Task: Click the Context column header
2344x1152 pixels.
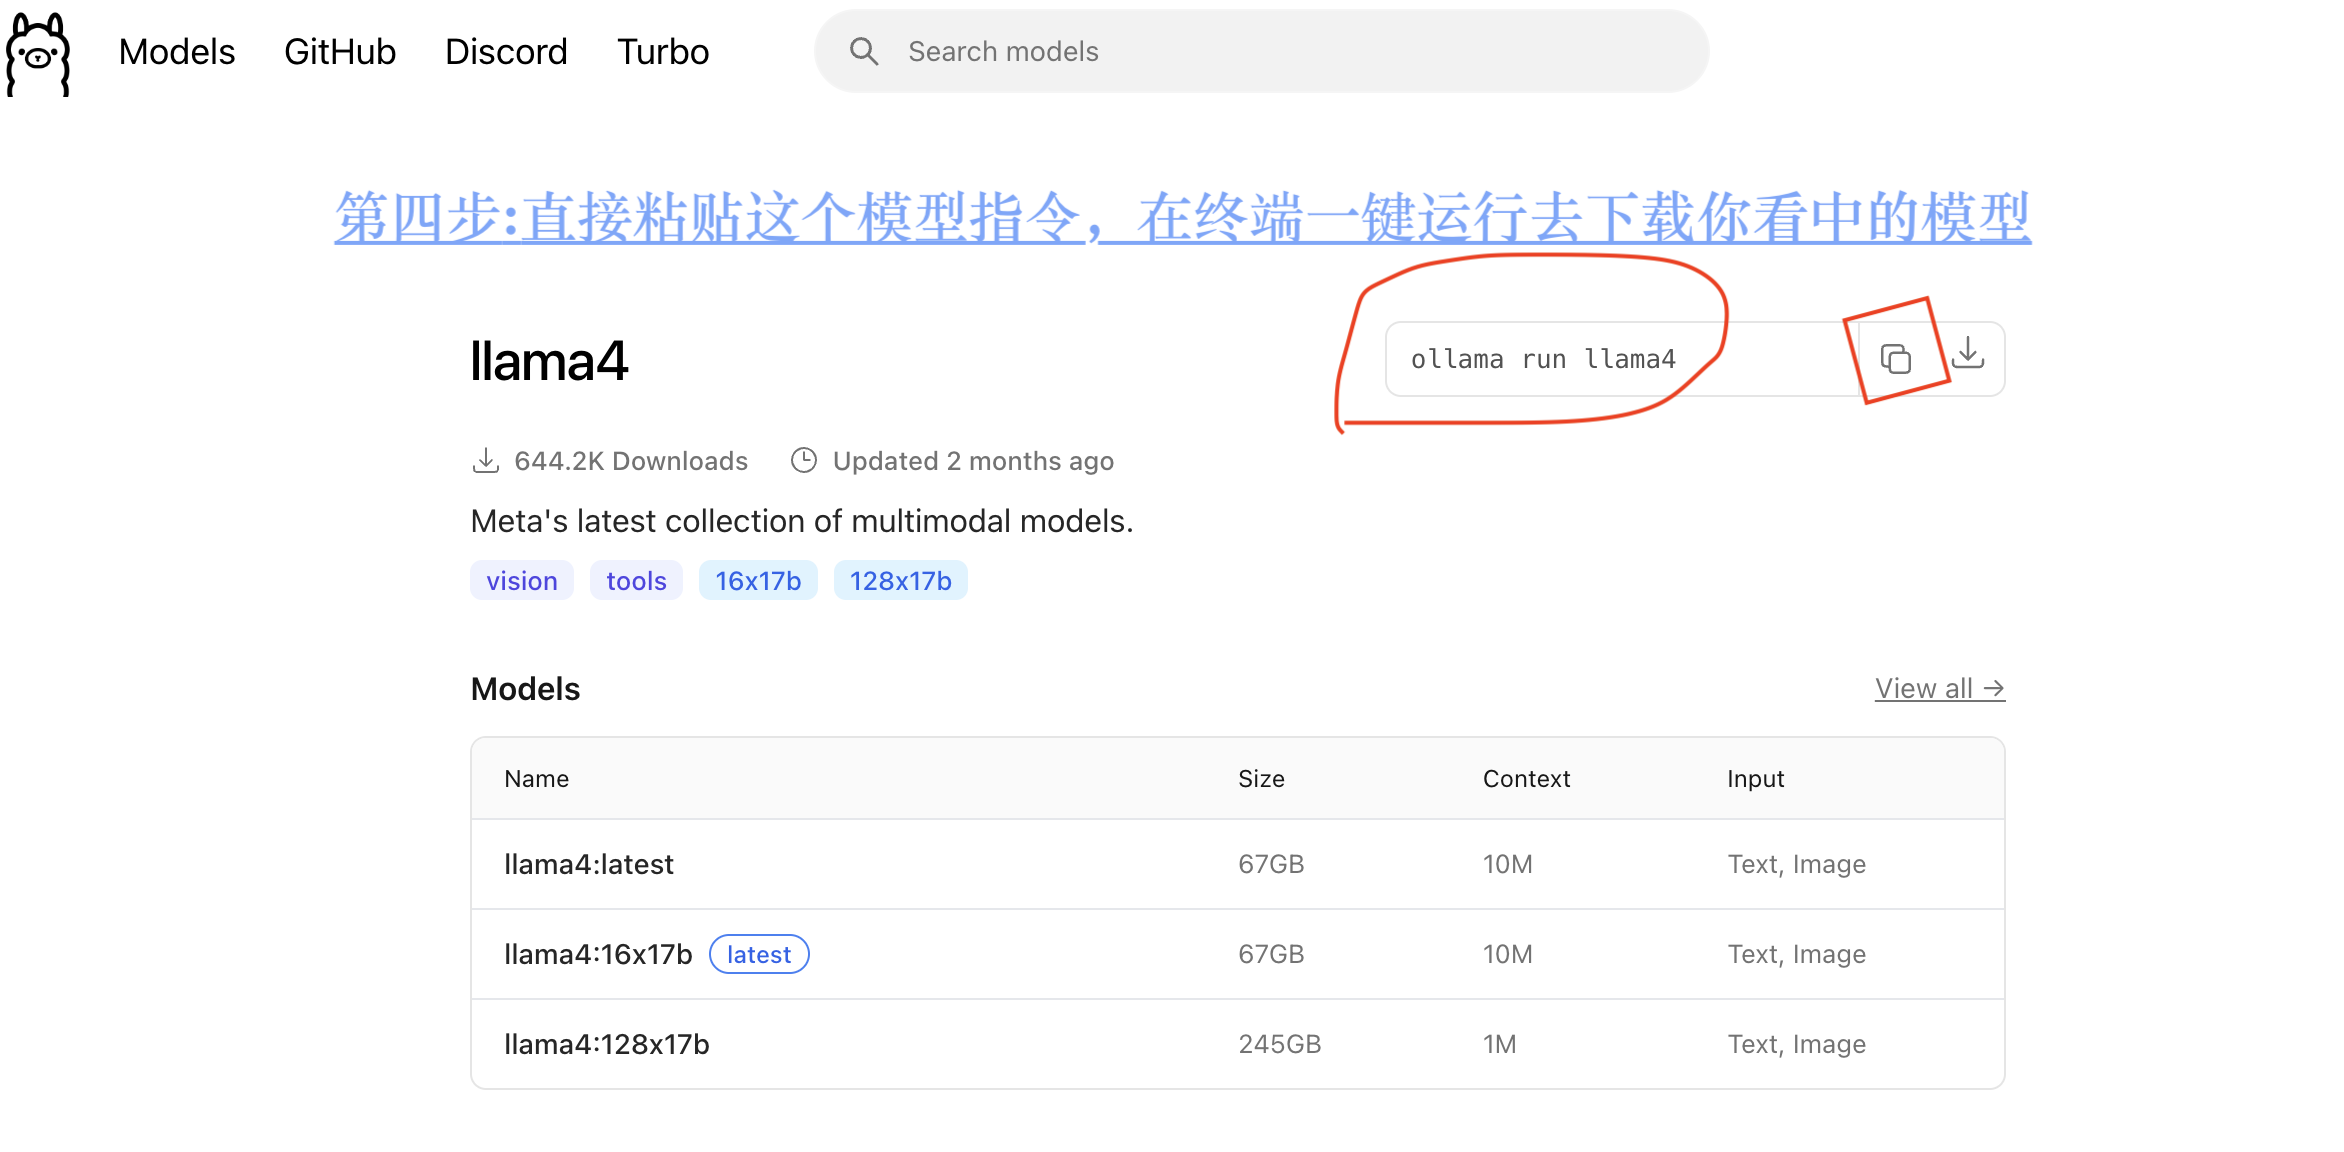Action: [1526, 779]
